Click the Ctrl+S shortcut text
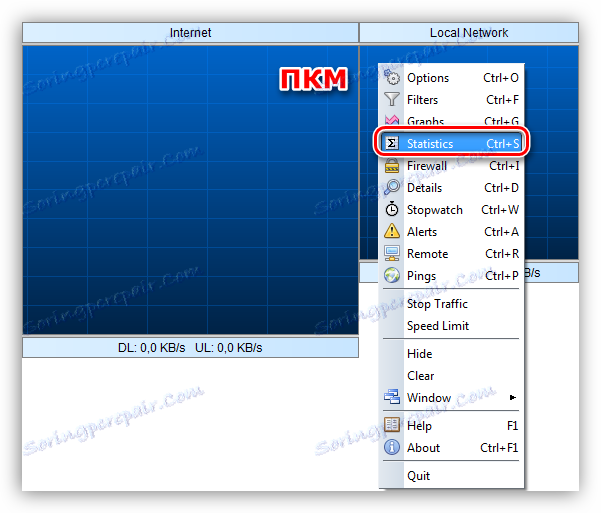This screenshot has height=513, width=601. (x=502, y=143)
